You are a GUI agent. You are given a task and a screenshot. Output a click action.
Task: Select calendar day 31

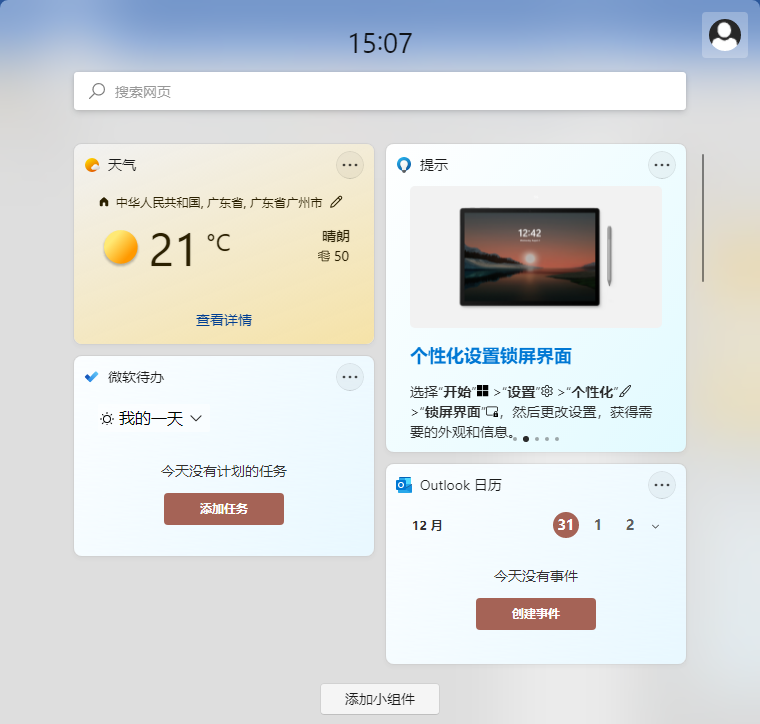566,525
